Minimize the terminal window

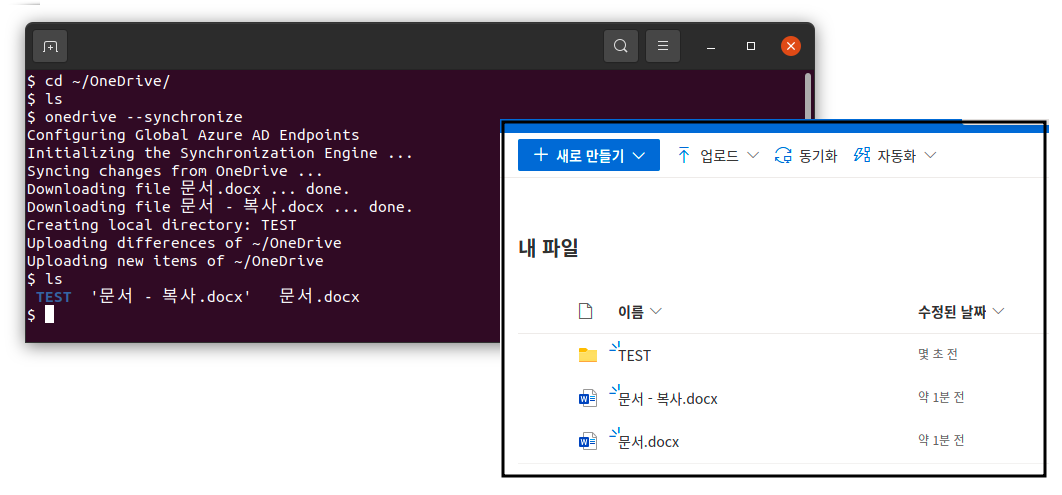point(710,47)
